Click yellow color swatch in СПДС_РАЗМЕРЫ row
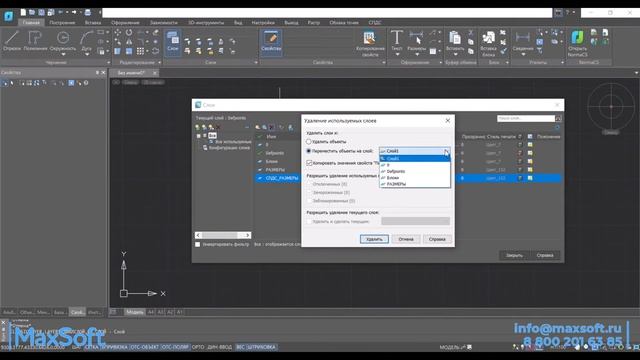 pyautogui.click(x=530, y=178)
